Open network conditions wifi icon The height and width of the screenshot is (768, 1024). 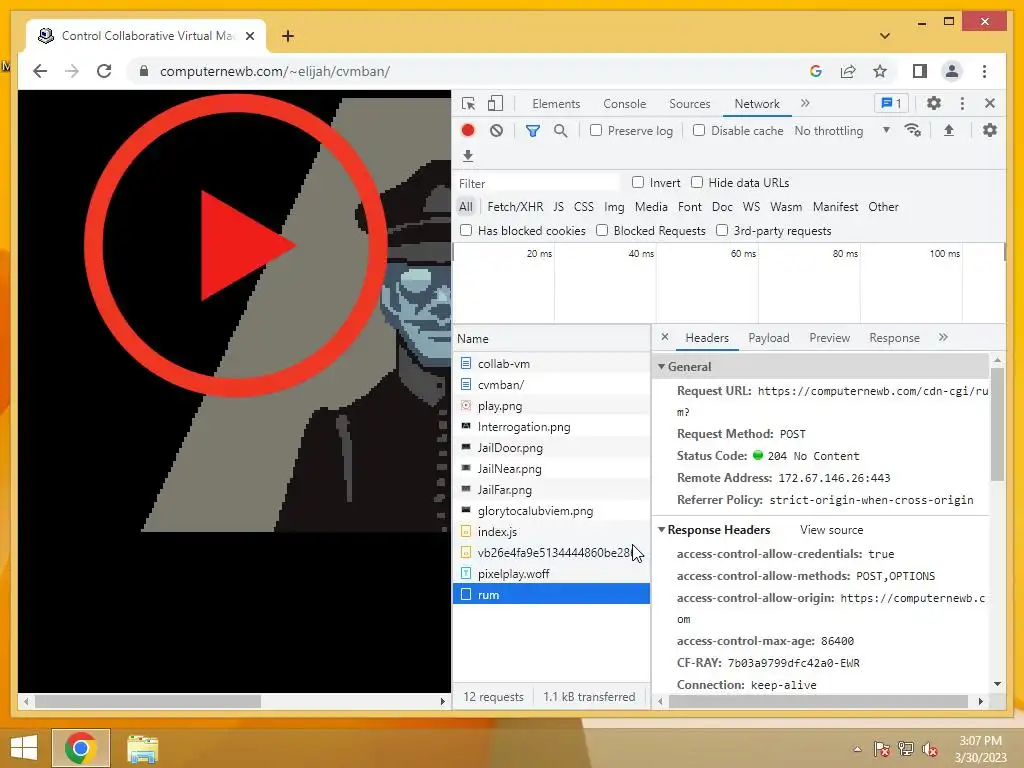pyautogui.click(x=912, y=131)
